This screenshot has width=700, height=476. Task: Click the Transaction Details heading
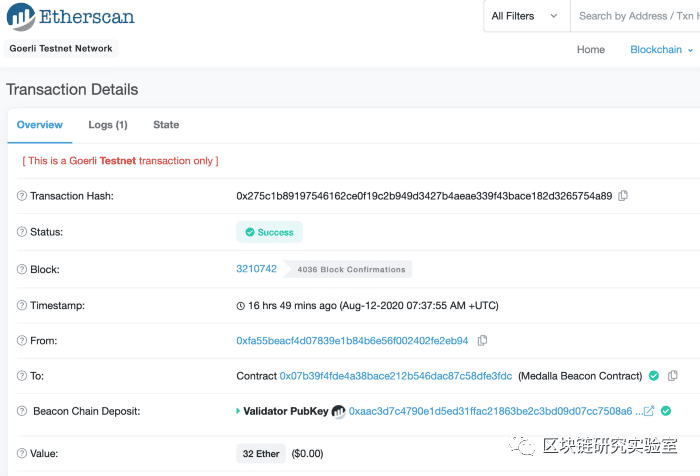point(72,89)
